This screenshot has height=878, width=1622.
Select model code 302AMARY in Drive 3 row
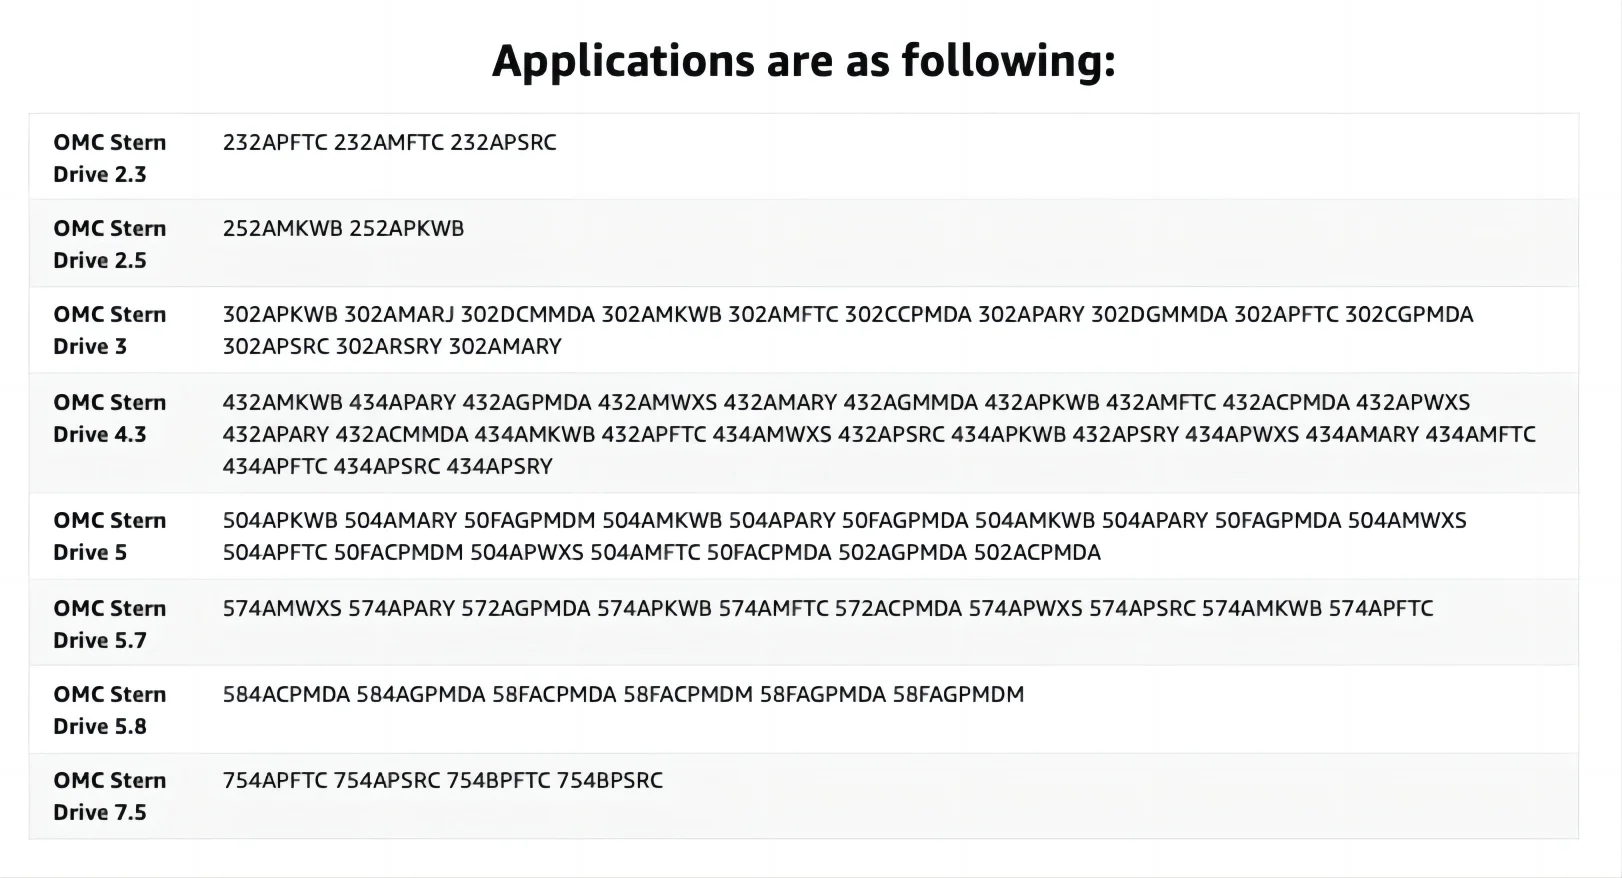pyautogui.click(x=505, y=346)
